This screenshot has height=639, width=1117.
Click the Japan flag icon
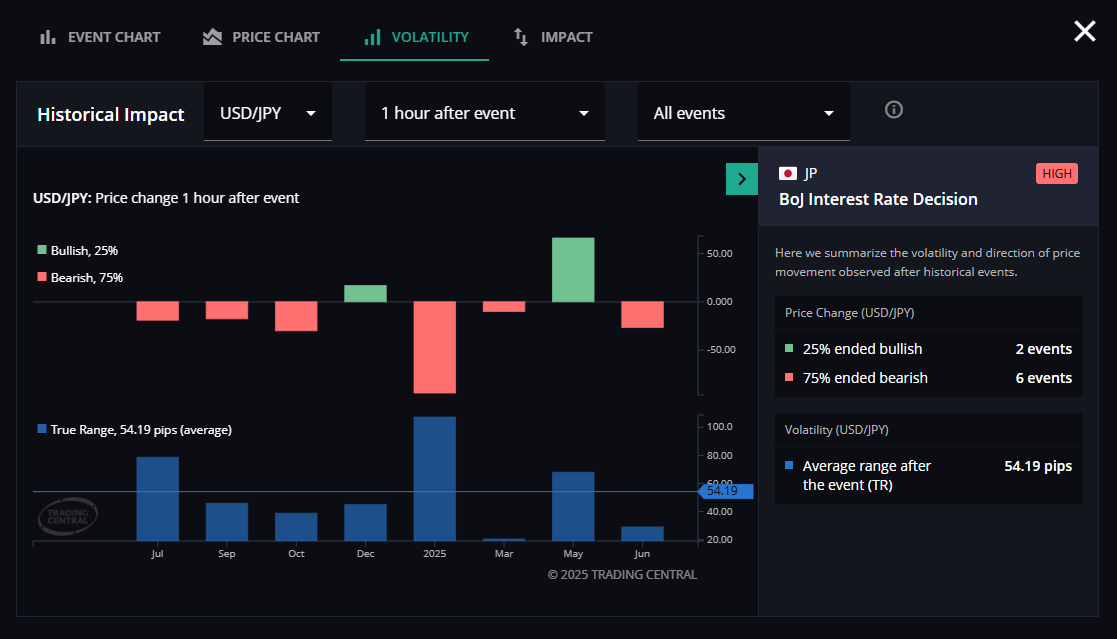tap(788, 173)
